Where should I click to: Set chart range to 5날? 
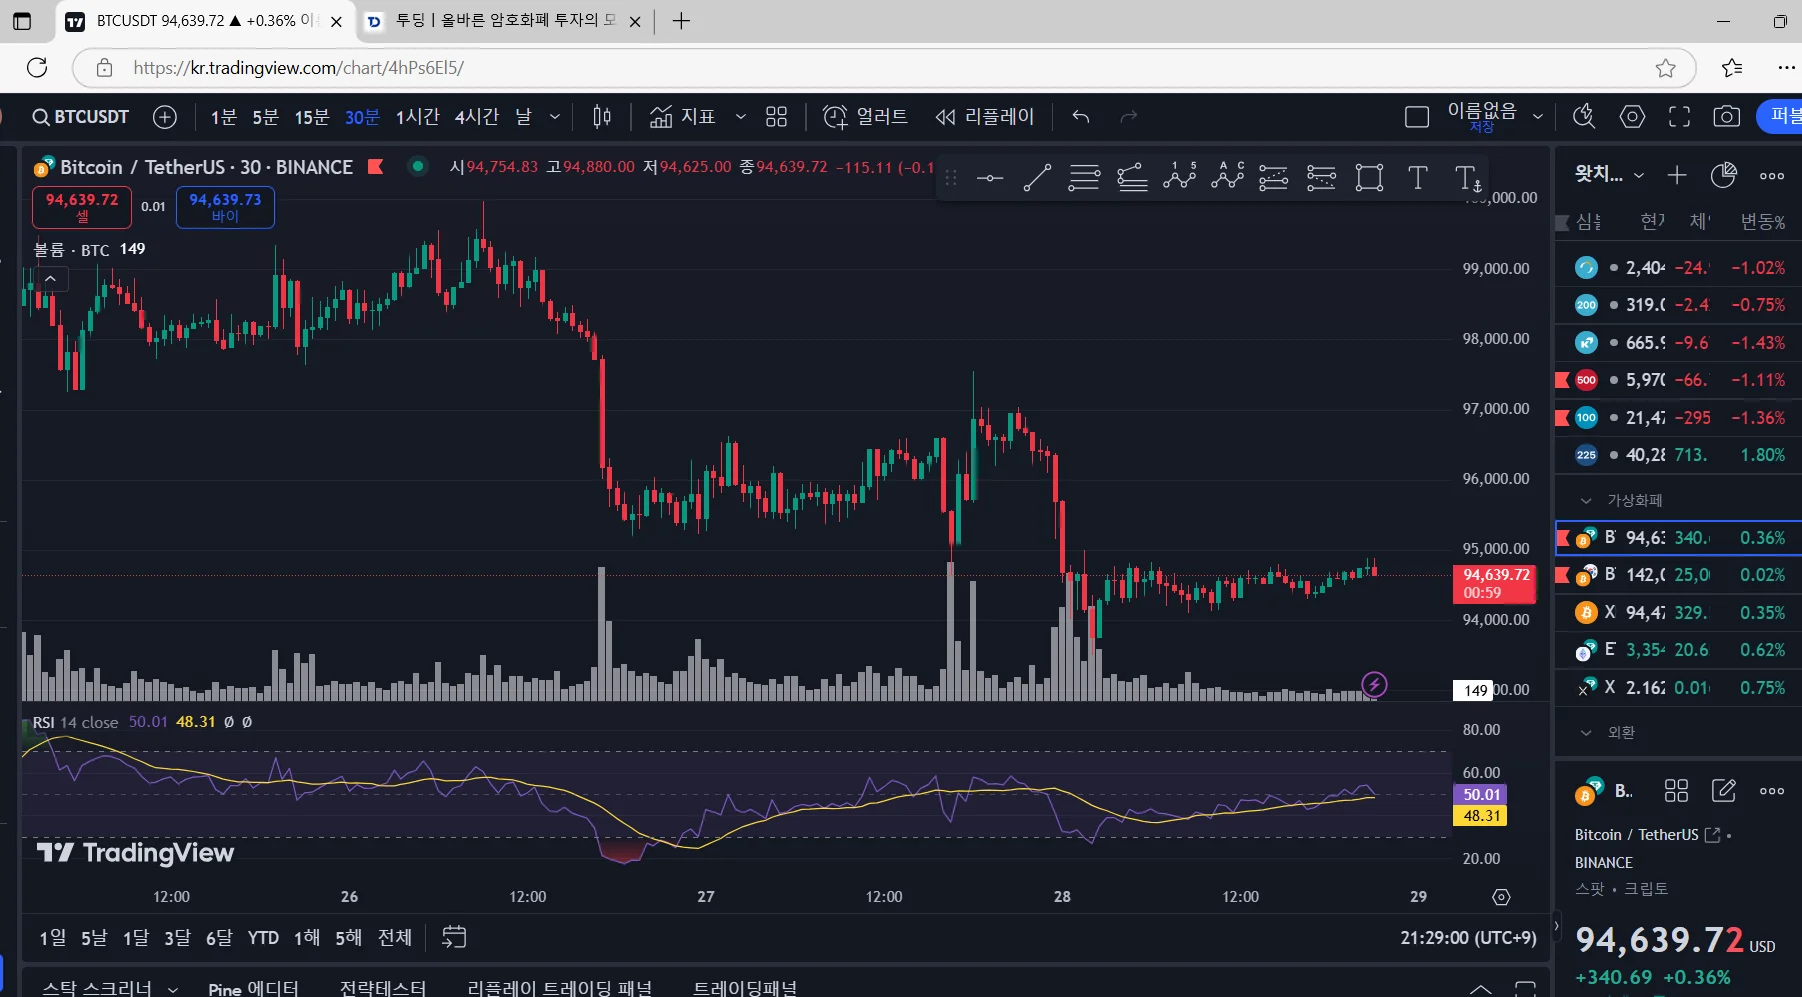pyautogui.click(x=94, y=937)
